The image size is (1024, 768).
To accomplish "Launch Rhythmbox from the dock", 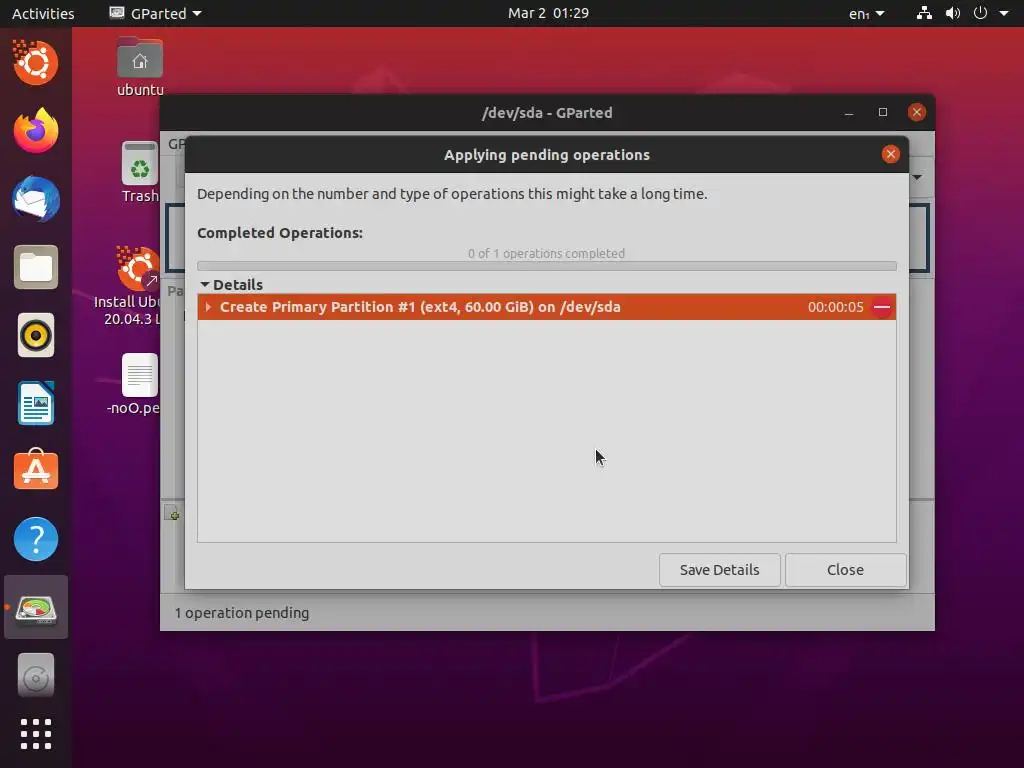I will point(36,336).
